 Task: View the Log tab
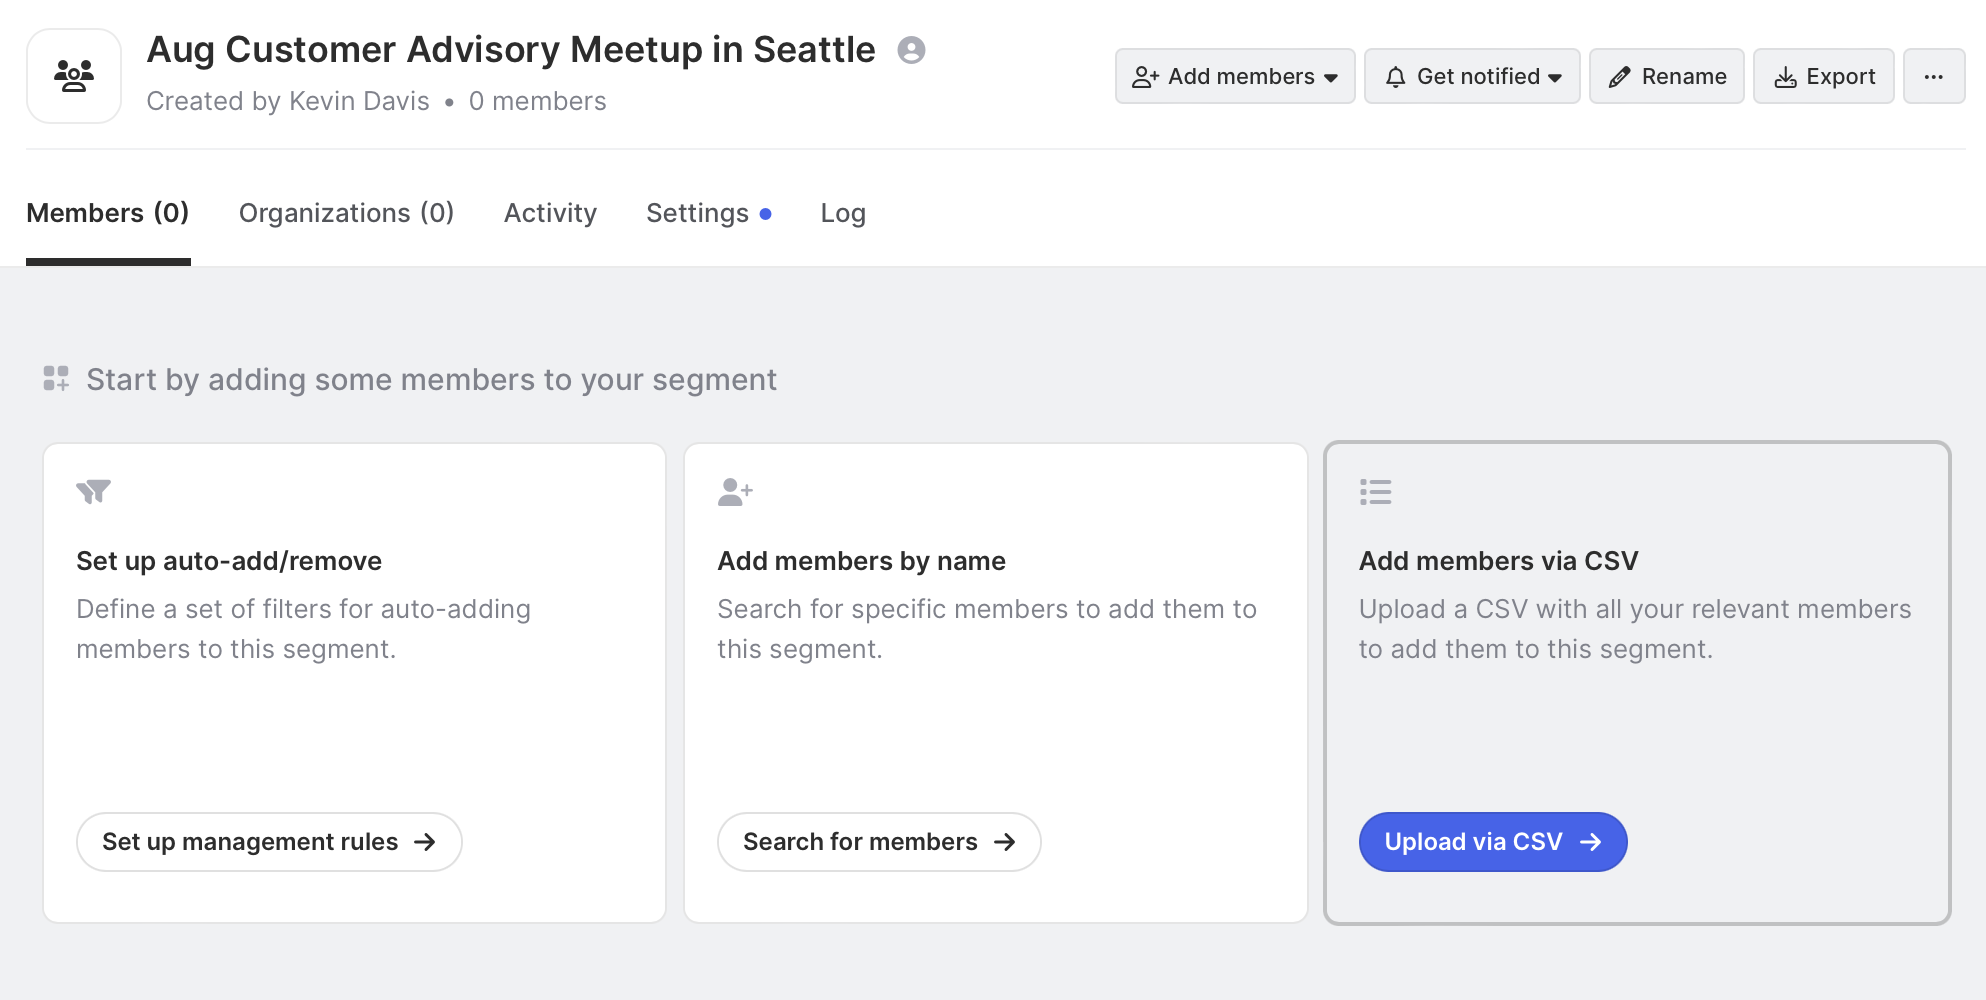843,213
